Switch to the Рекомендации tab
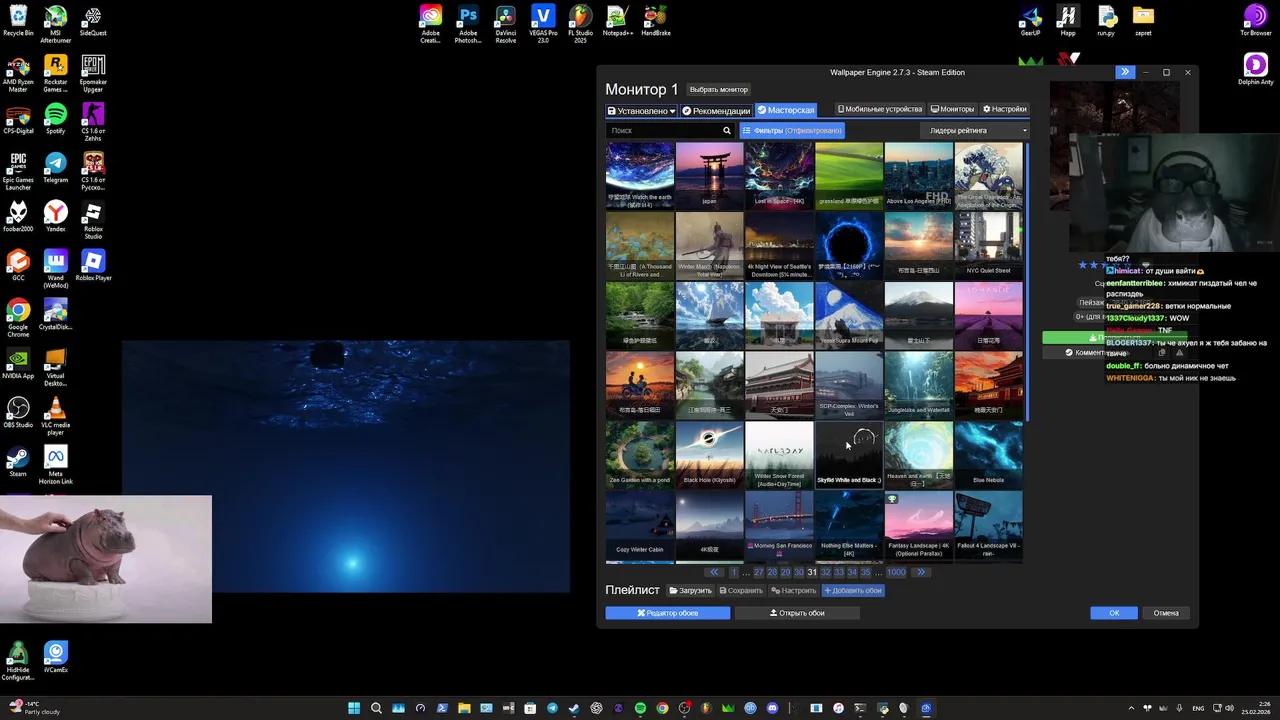This screenshot has height=720, width=1280. (x=716, y=110)
